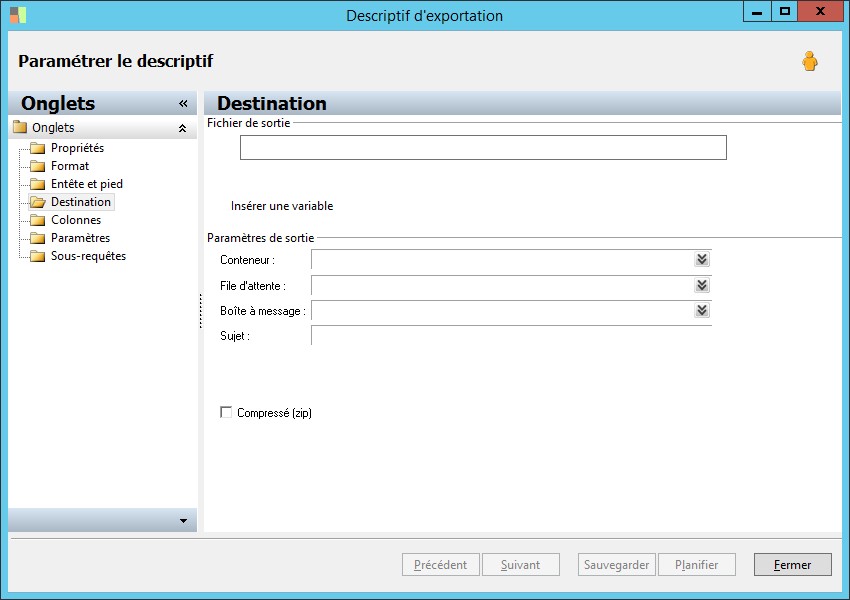Click the orange user figure icon
The width and height of the screenshot is (850, 600).
coord(810,62)
